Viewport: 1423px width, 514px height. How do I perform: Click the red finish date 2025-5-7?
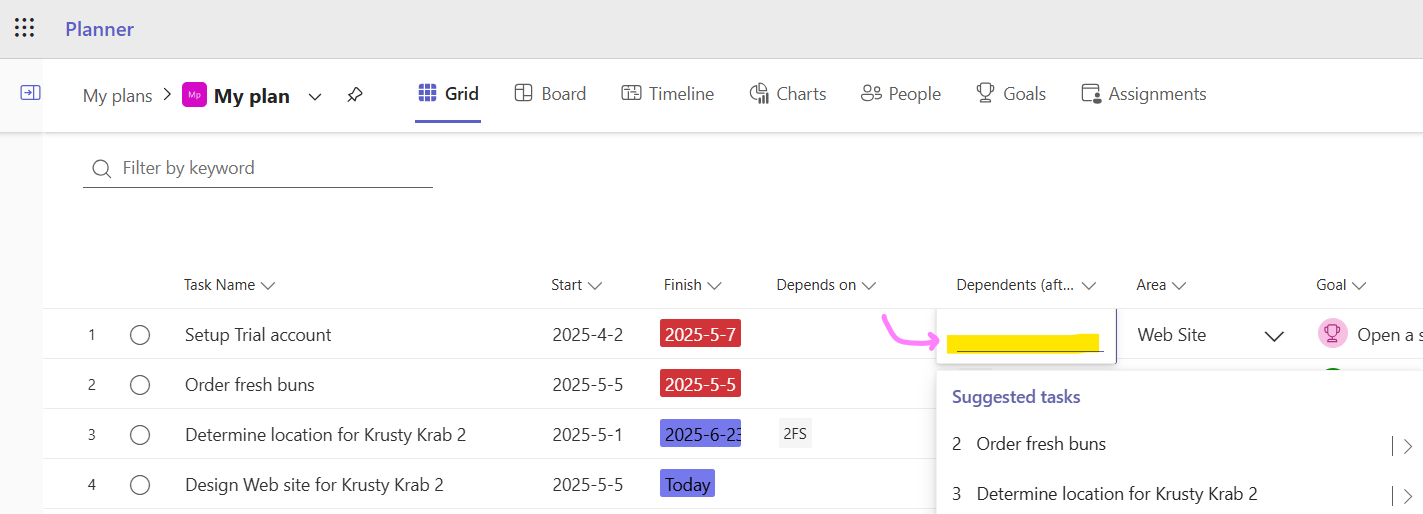pos(700,334)
